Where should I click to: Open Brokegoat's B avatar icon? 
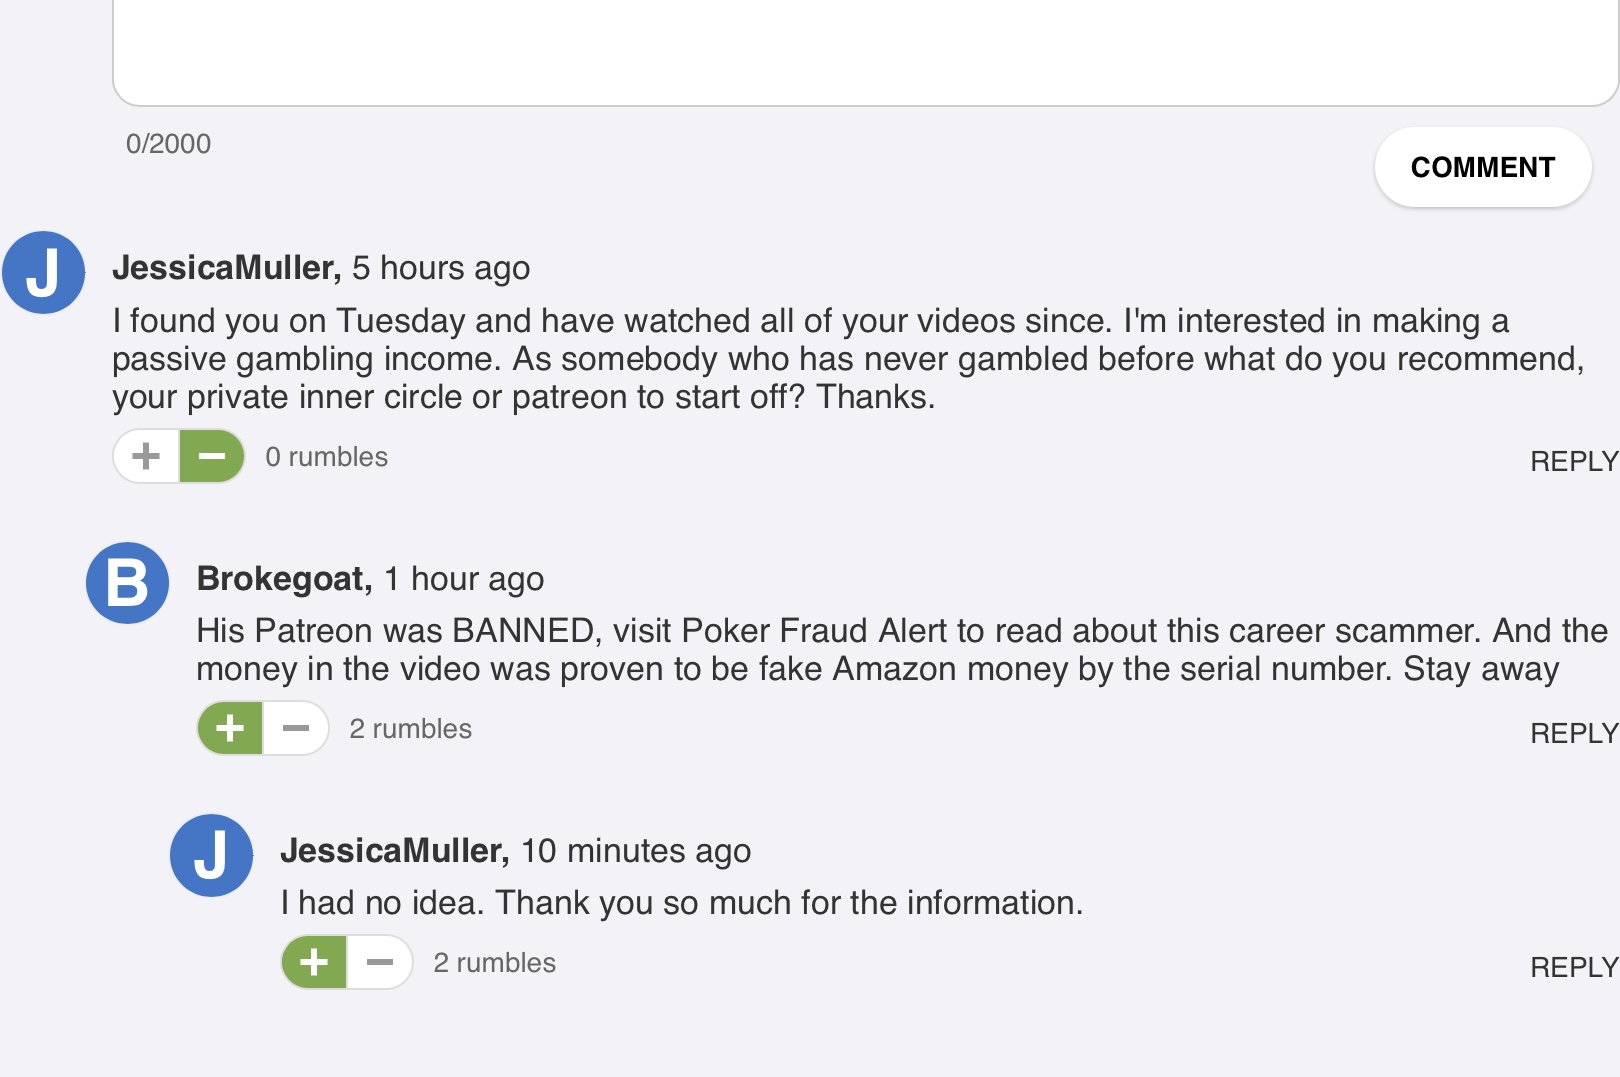(x=127, y=583)
